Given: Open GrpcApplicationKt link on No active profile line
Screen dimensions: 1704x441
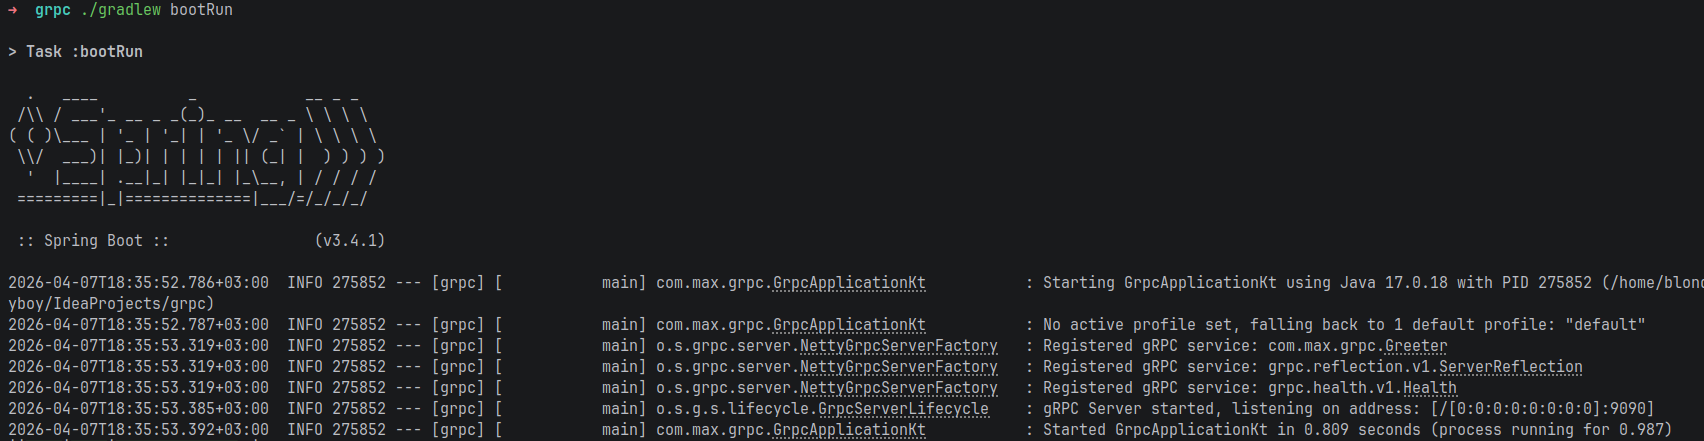Looking at the screenshot, I should [849, 325].
